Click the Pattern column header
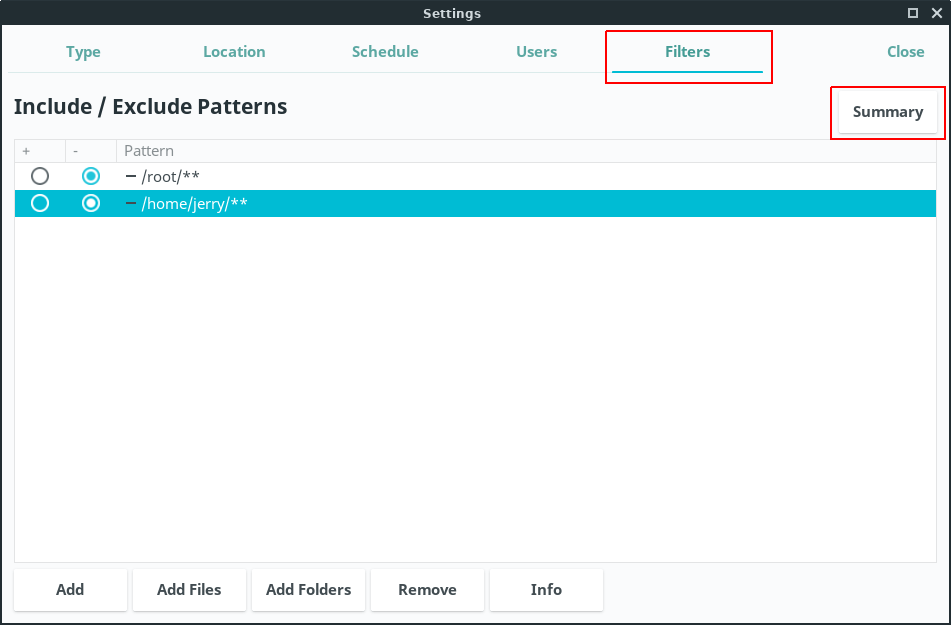The height and width of the screenshot is (625, 951). [x=149, y=151]
